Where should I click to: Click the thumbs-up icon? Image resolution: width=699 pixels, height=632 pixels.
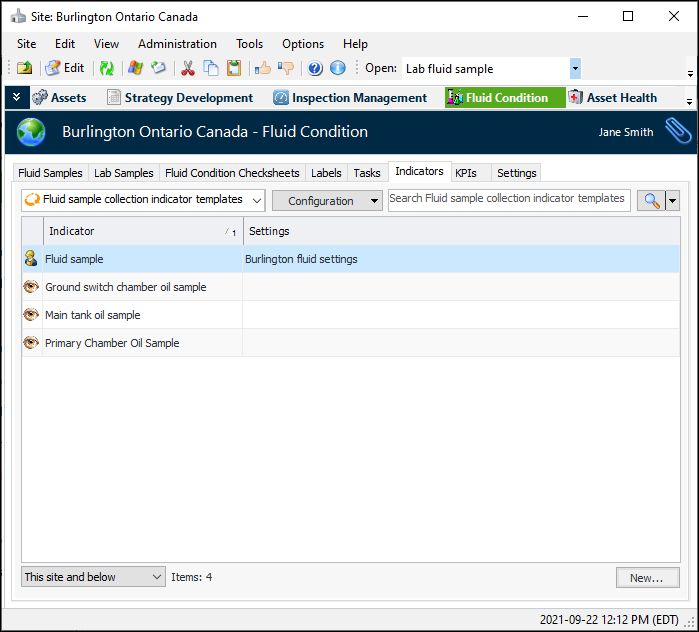click(x=263, y=68)
